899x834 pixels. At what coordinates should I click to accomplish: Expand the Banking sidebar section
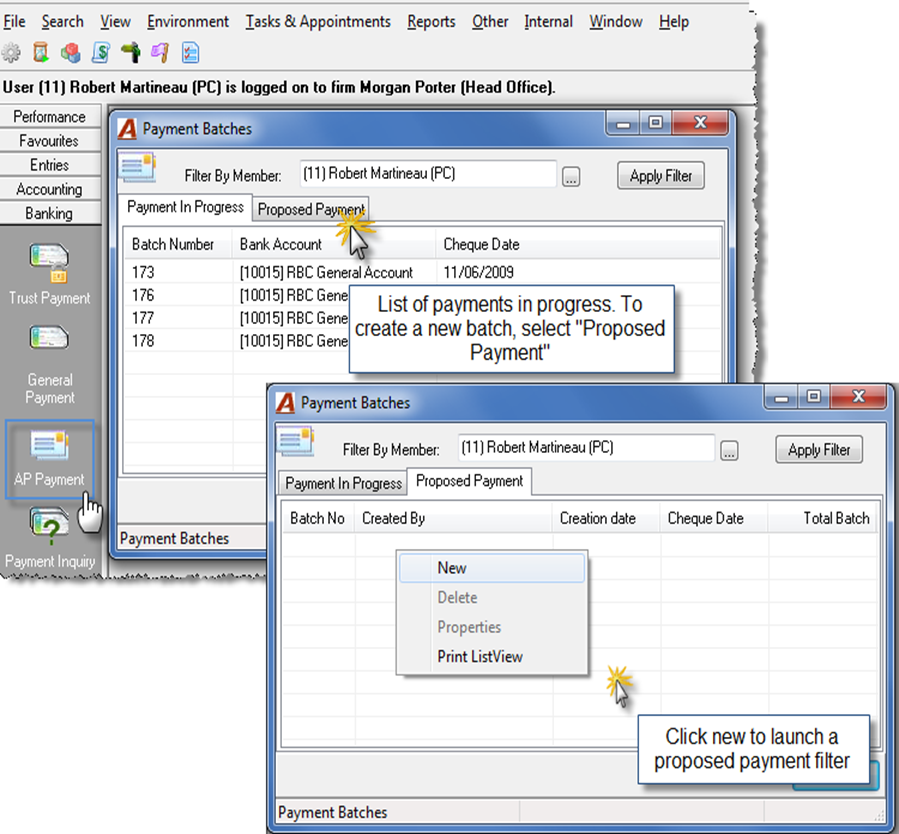[50, 213]
